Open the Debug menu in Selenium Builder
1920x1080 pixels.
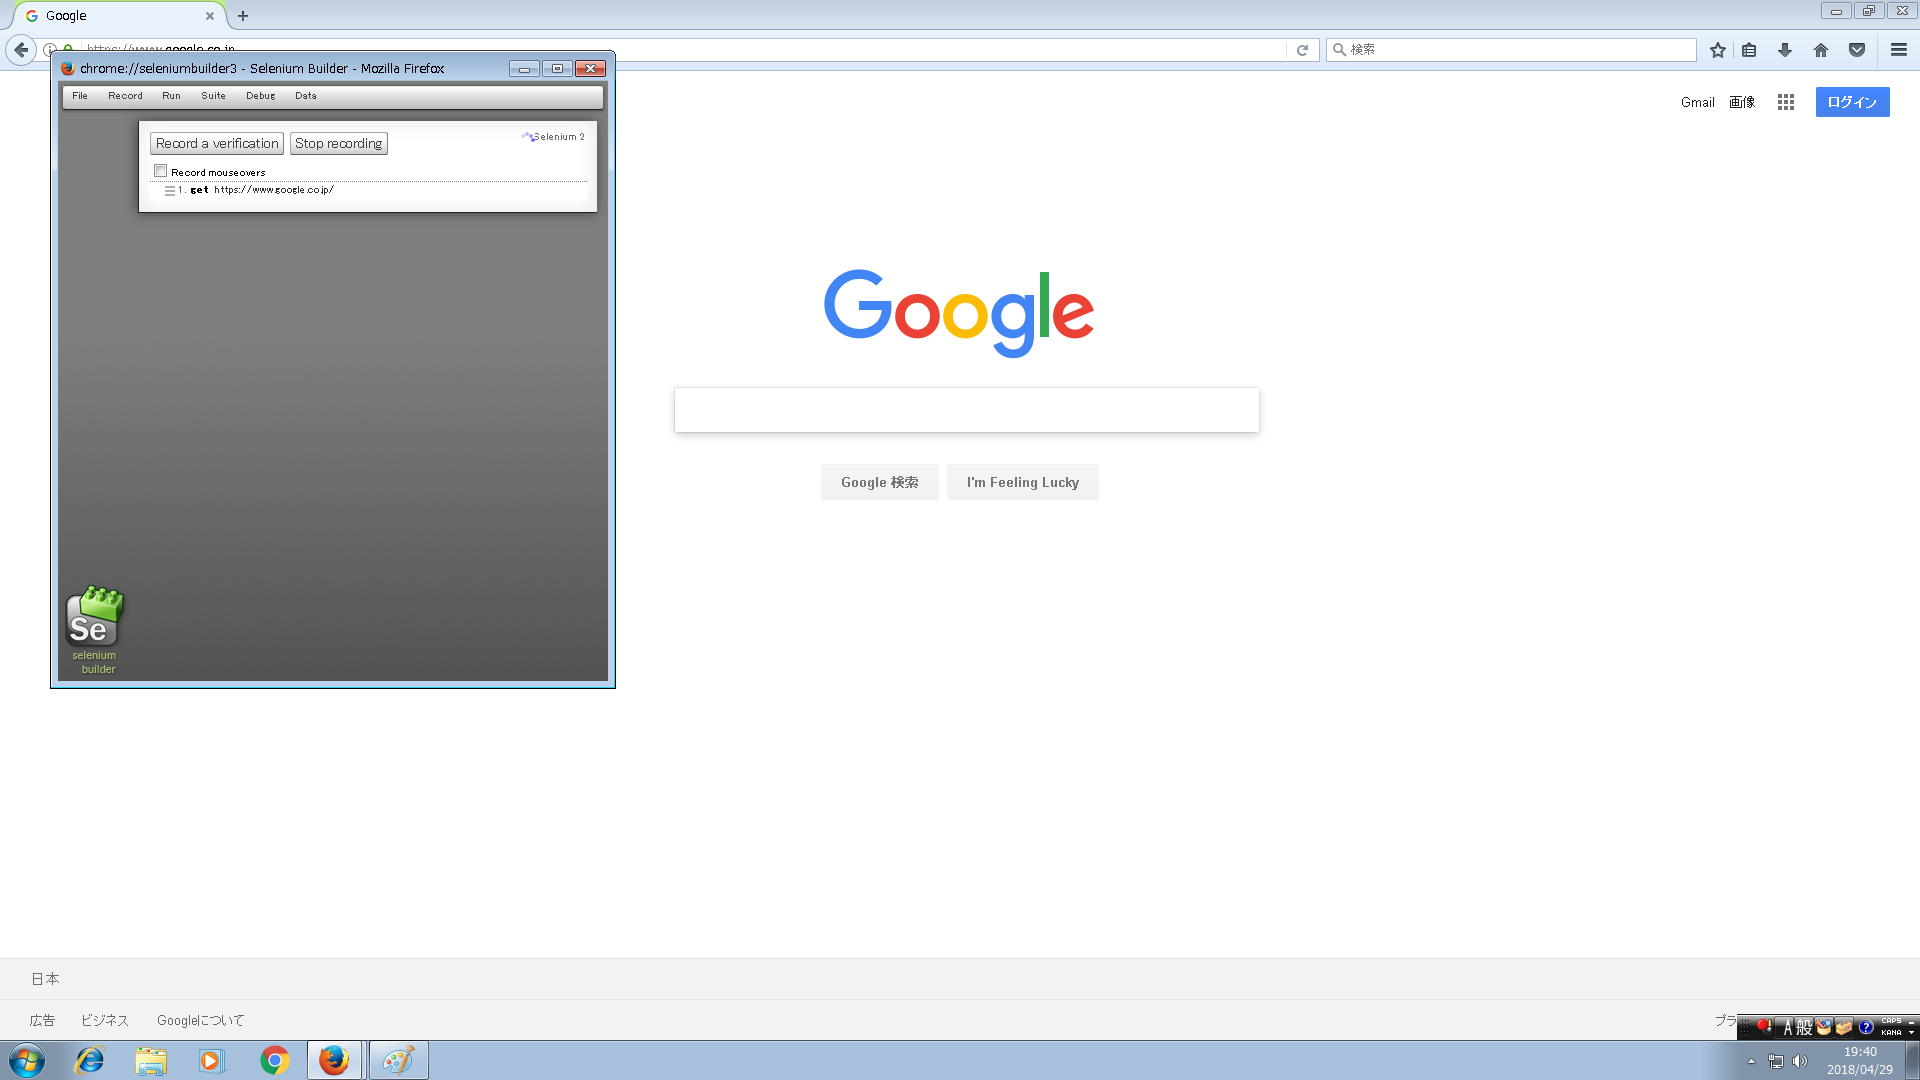tap(260, 96)
